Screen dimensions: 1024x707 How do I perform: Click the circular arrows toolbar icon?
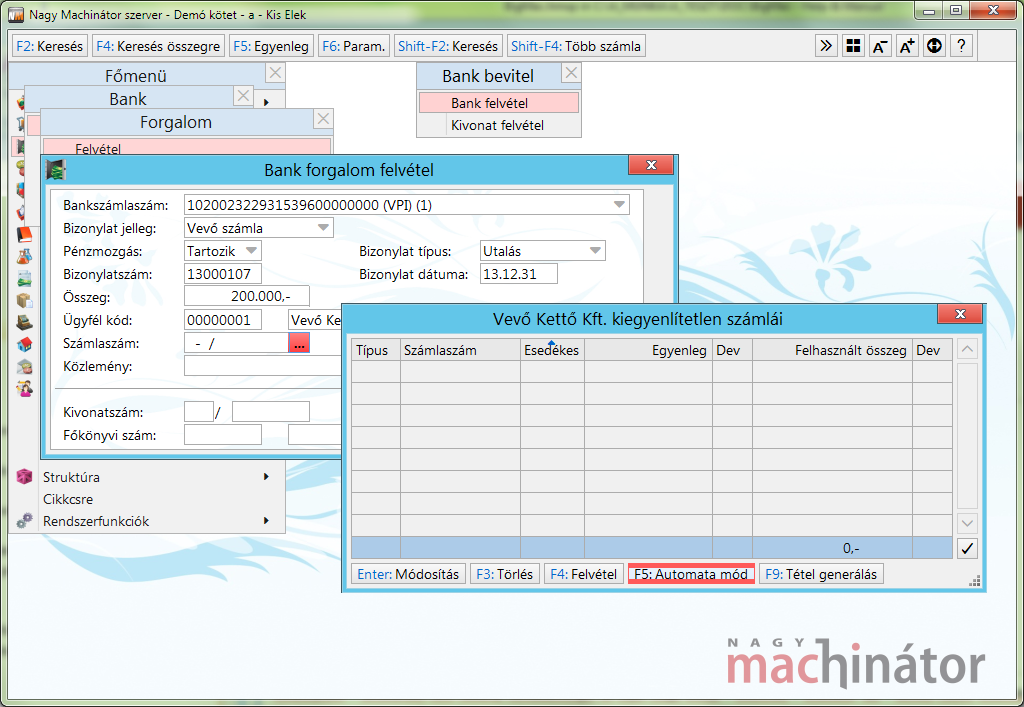coord(935,46)
